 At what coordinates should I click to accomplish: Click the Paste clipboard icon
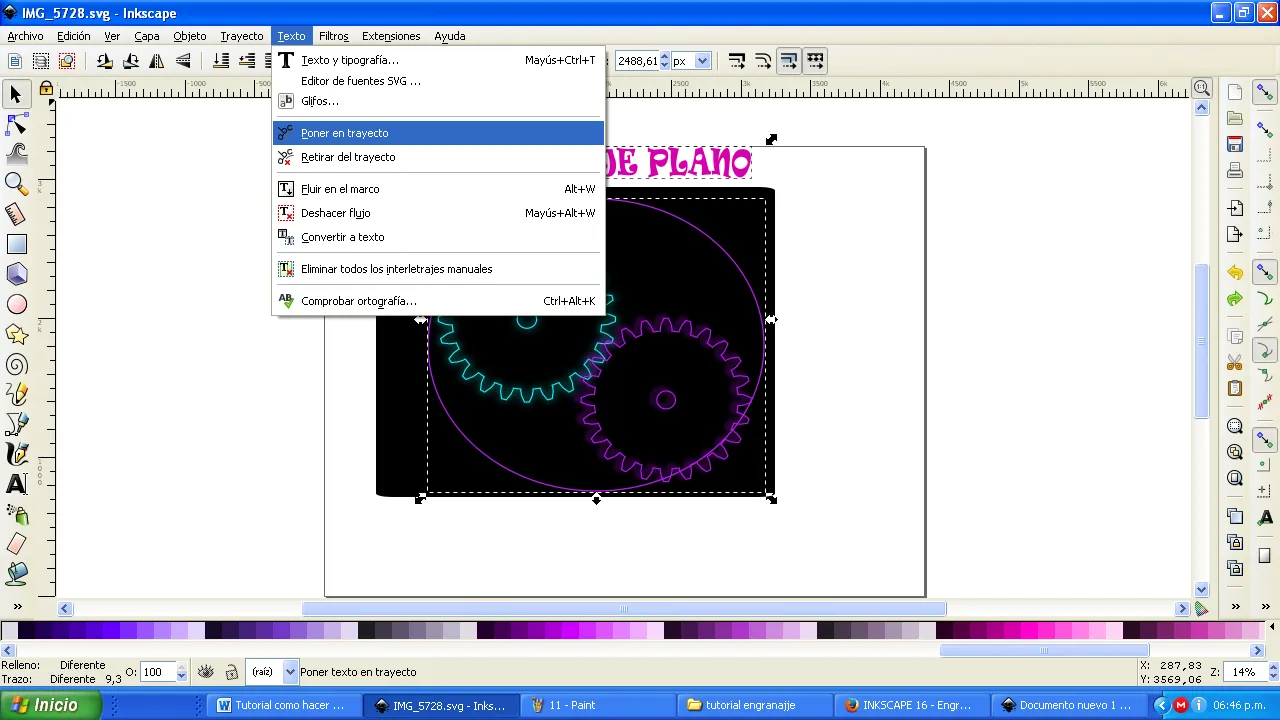pyautogui.click(x=1235, y=388)
